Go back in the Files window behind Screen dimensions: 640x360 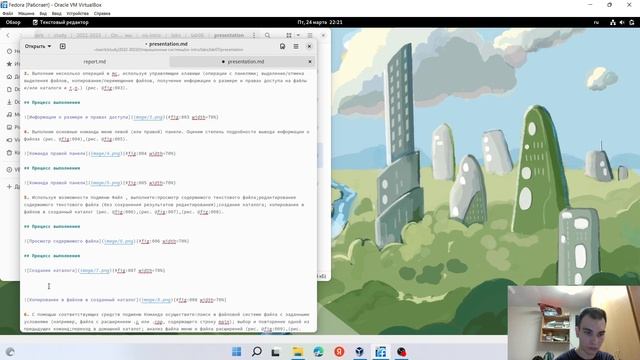pyautogui.click(x=8, y=36)
